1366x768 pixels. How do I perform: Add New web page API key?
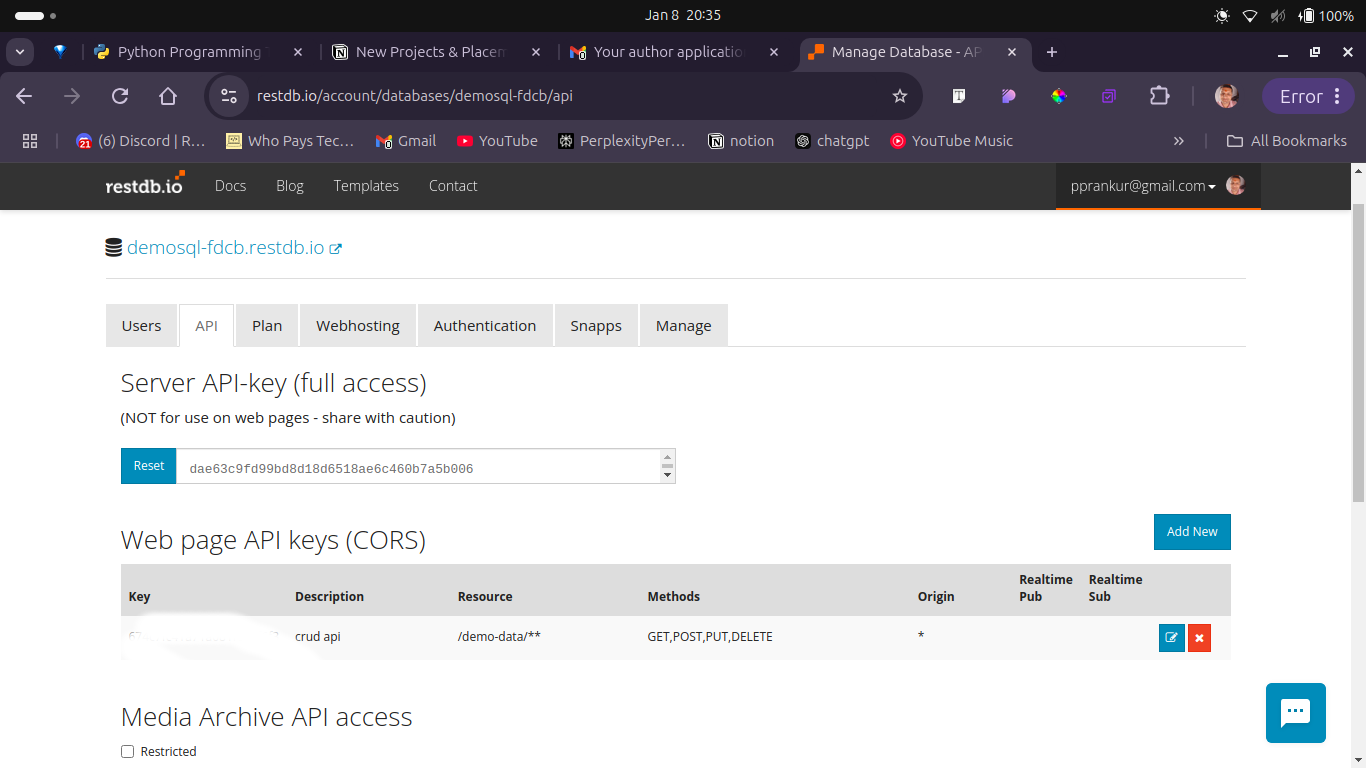(x=1192, y=532)
